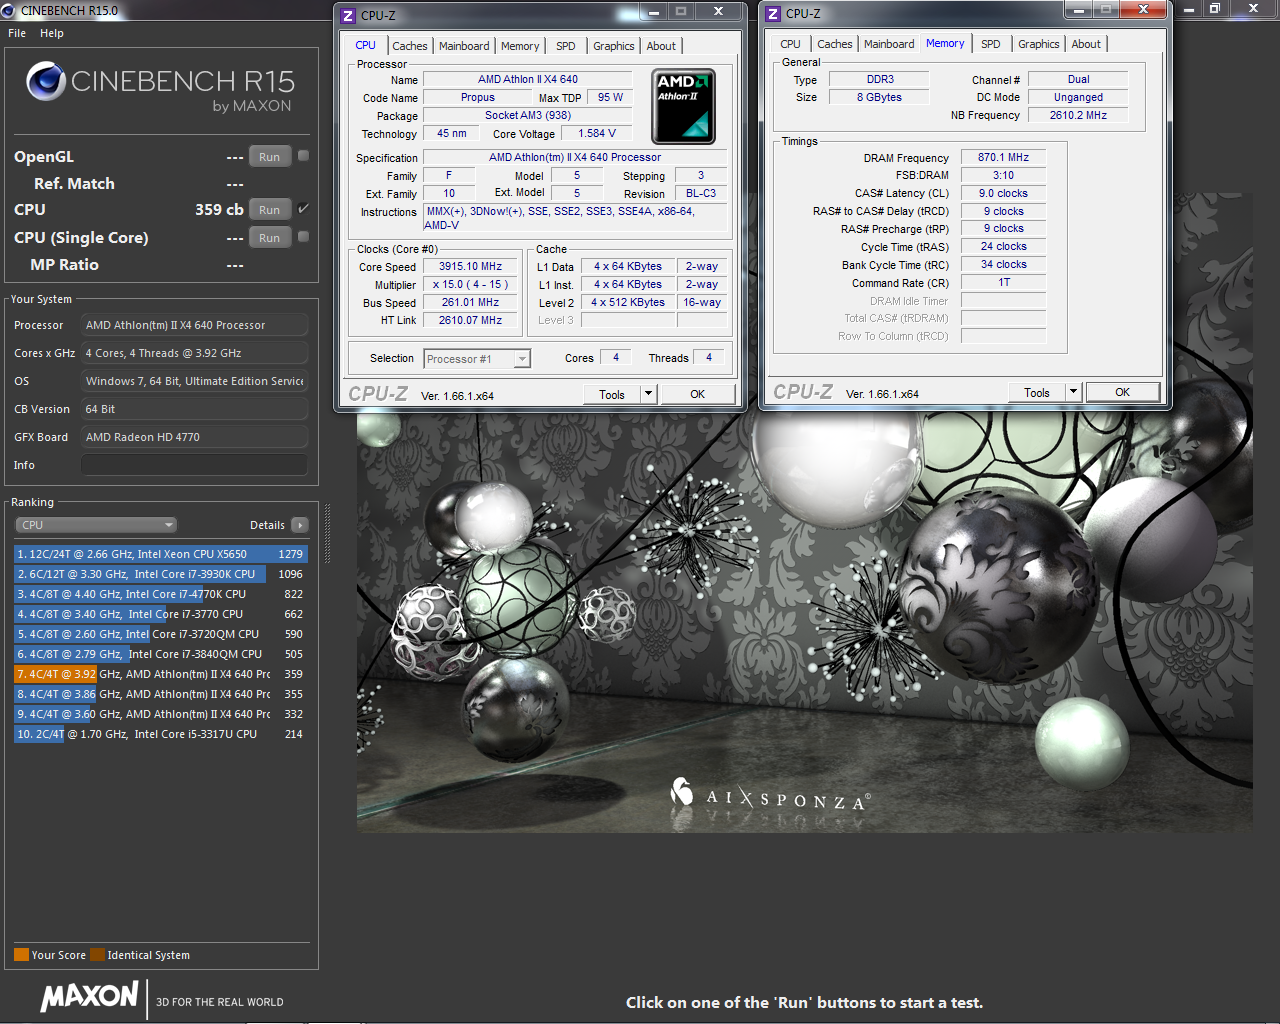Select ranking row 10 Core i5-3317U
Viewport: 1280px width, 1024px height.
point(160,734)
